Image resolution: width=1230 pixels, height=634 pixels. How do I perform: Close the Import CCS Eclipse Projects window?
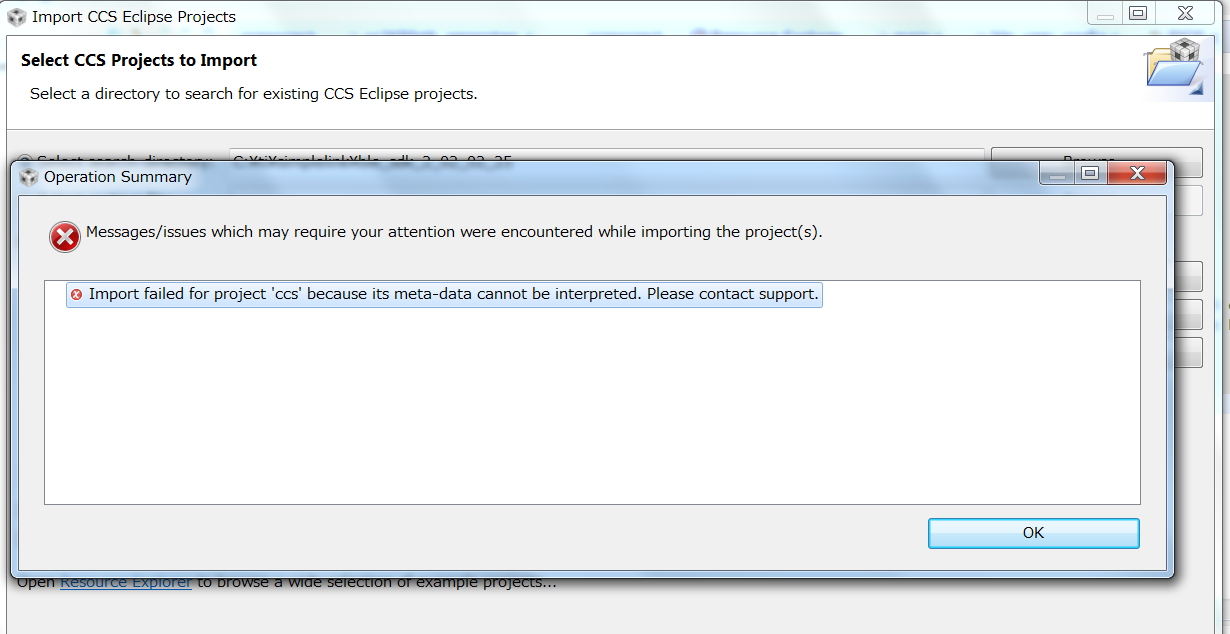pos(1185,13)
